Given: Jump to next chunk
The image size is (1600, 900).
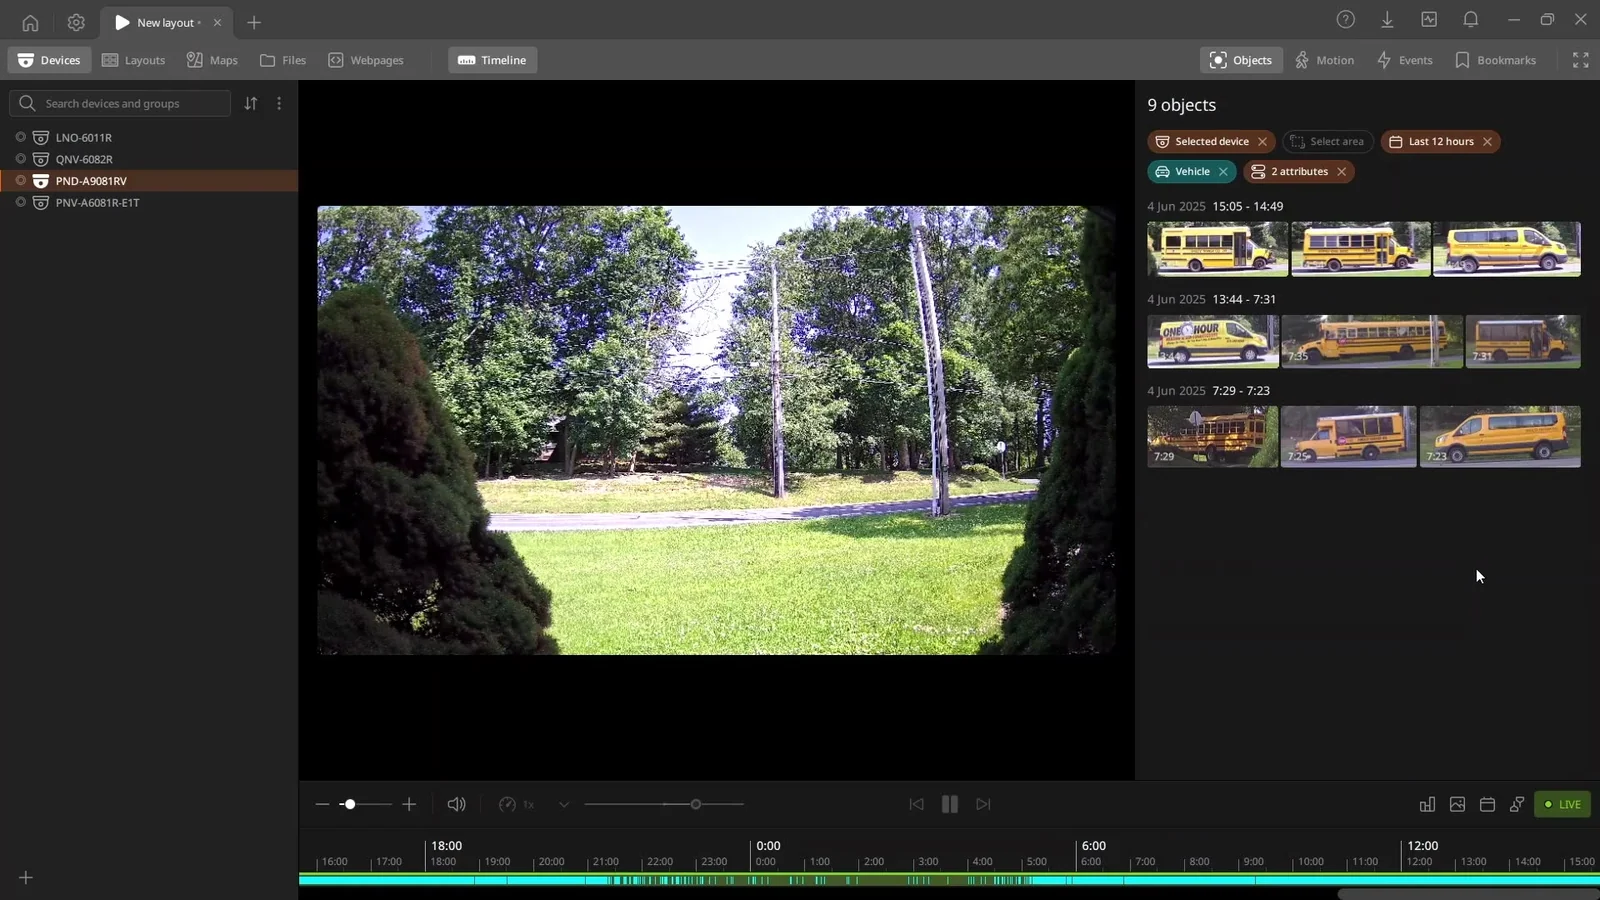Looking at the screenshot, I should (983, 804).
